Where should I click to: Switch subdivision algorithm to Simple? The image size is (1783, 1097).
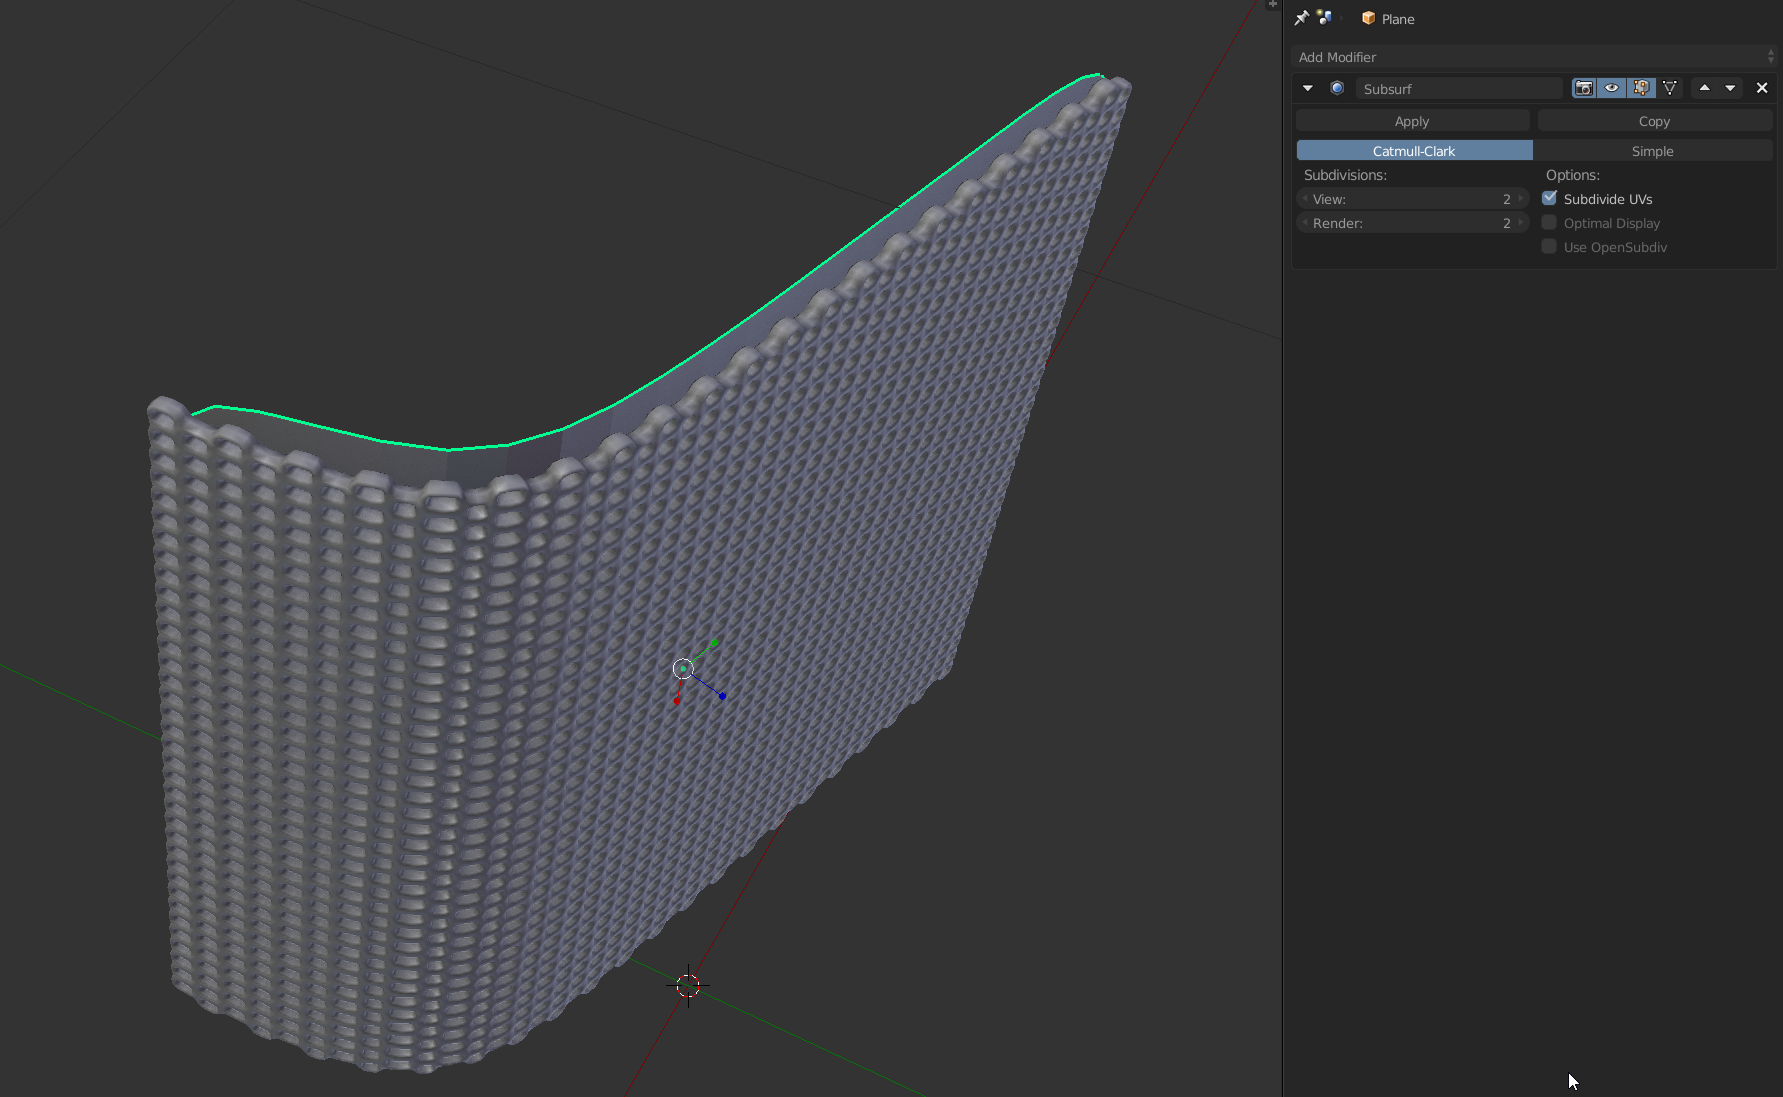[x=1652, y=150]
